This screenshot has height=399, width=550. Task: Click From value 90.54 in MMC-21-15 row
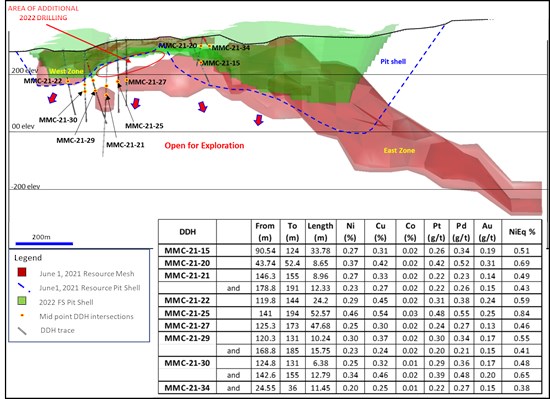click(265, 251)
